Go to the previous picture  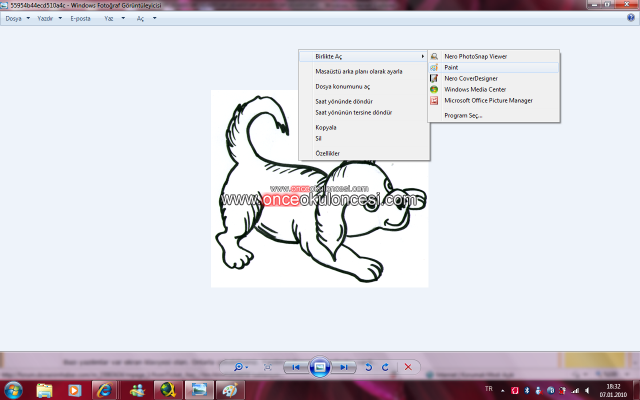pos(297,367)
